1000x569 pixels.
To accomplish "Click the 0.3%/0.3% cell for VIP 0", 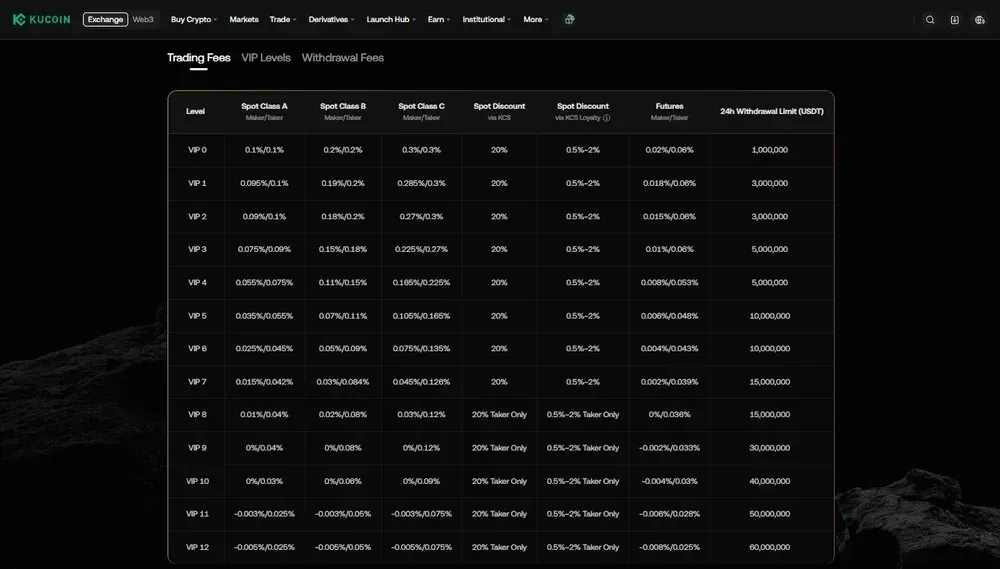I will coord(421,150).
